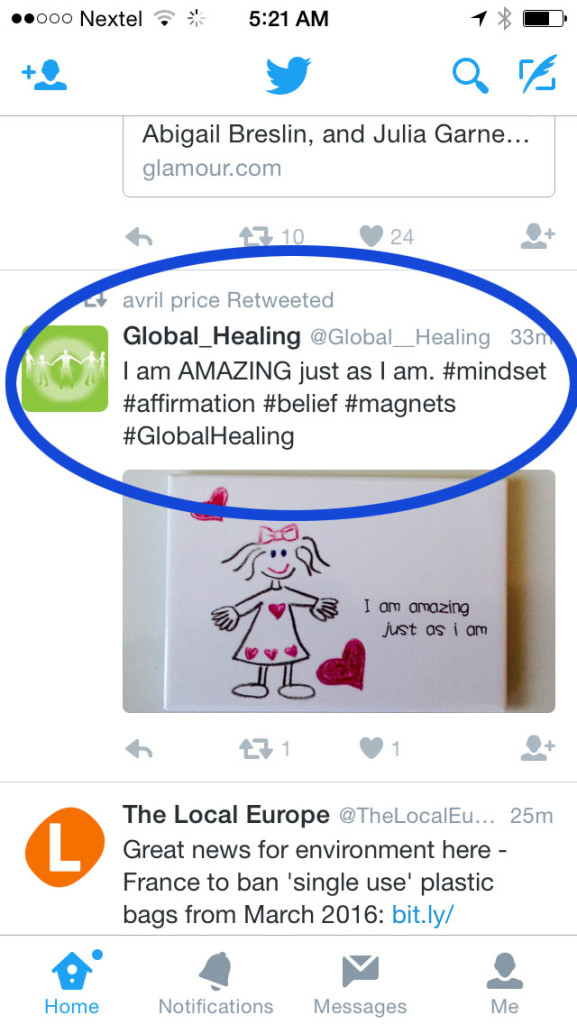Open search with the magnifier icon
Screen dimensions: 577x1024
[471, 76]
